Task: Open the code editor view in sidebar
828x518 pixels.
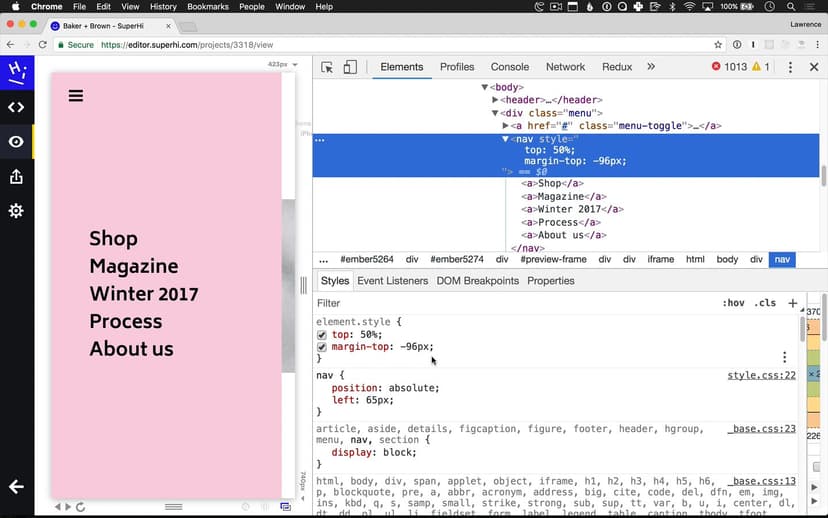Action: coord(16,107)
